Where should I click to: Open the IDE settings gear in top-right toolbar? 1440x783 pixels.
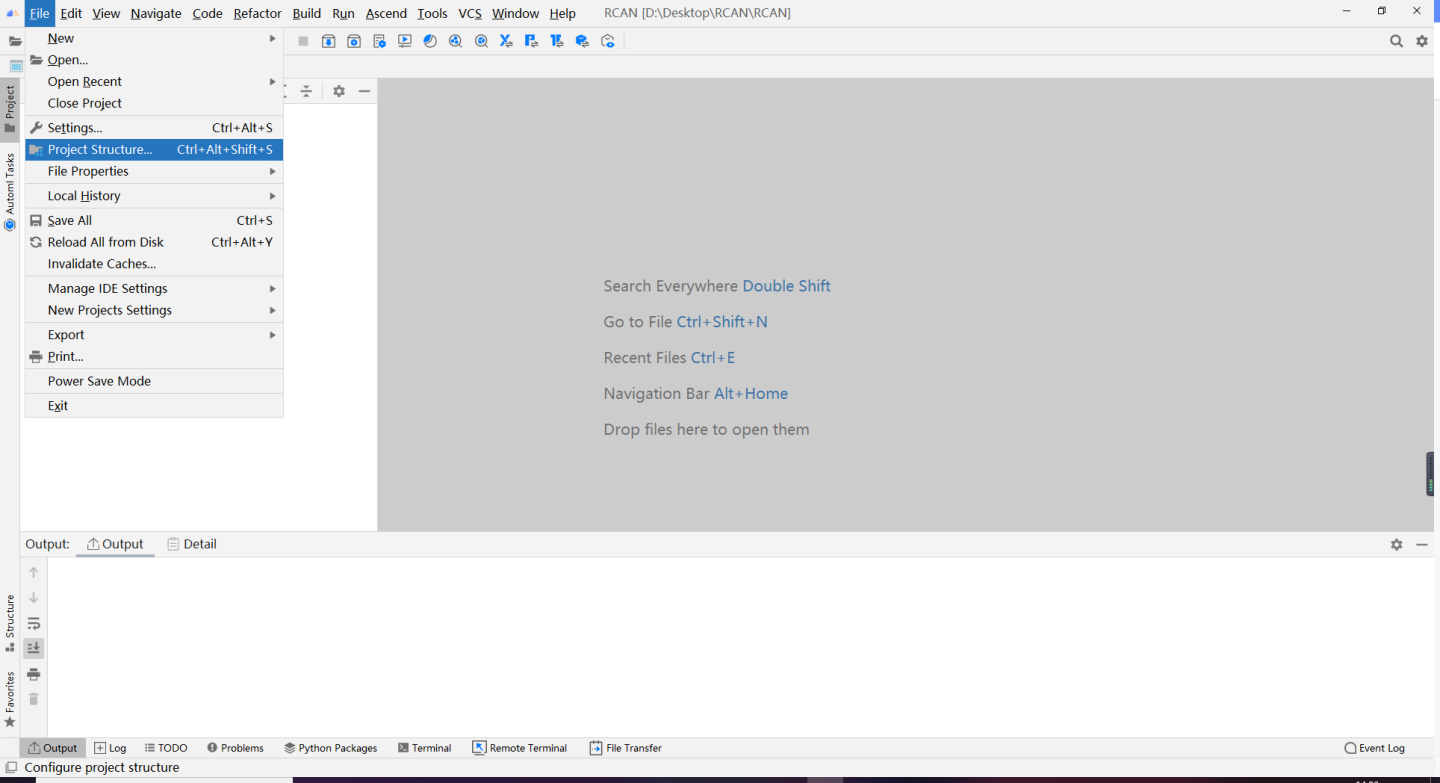1421,41
